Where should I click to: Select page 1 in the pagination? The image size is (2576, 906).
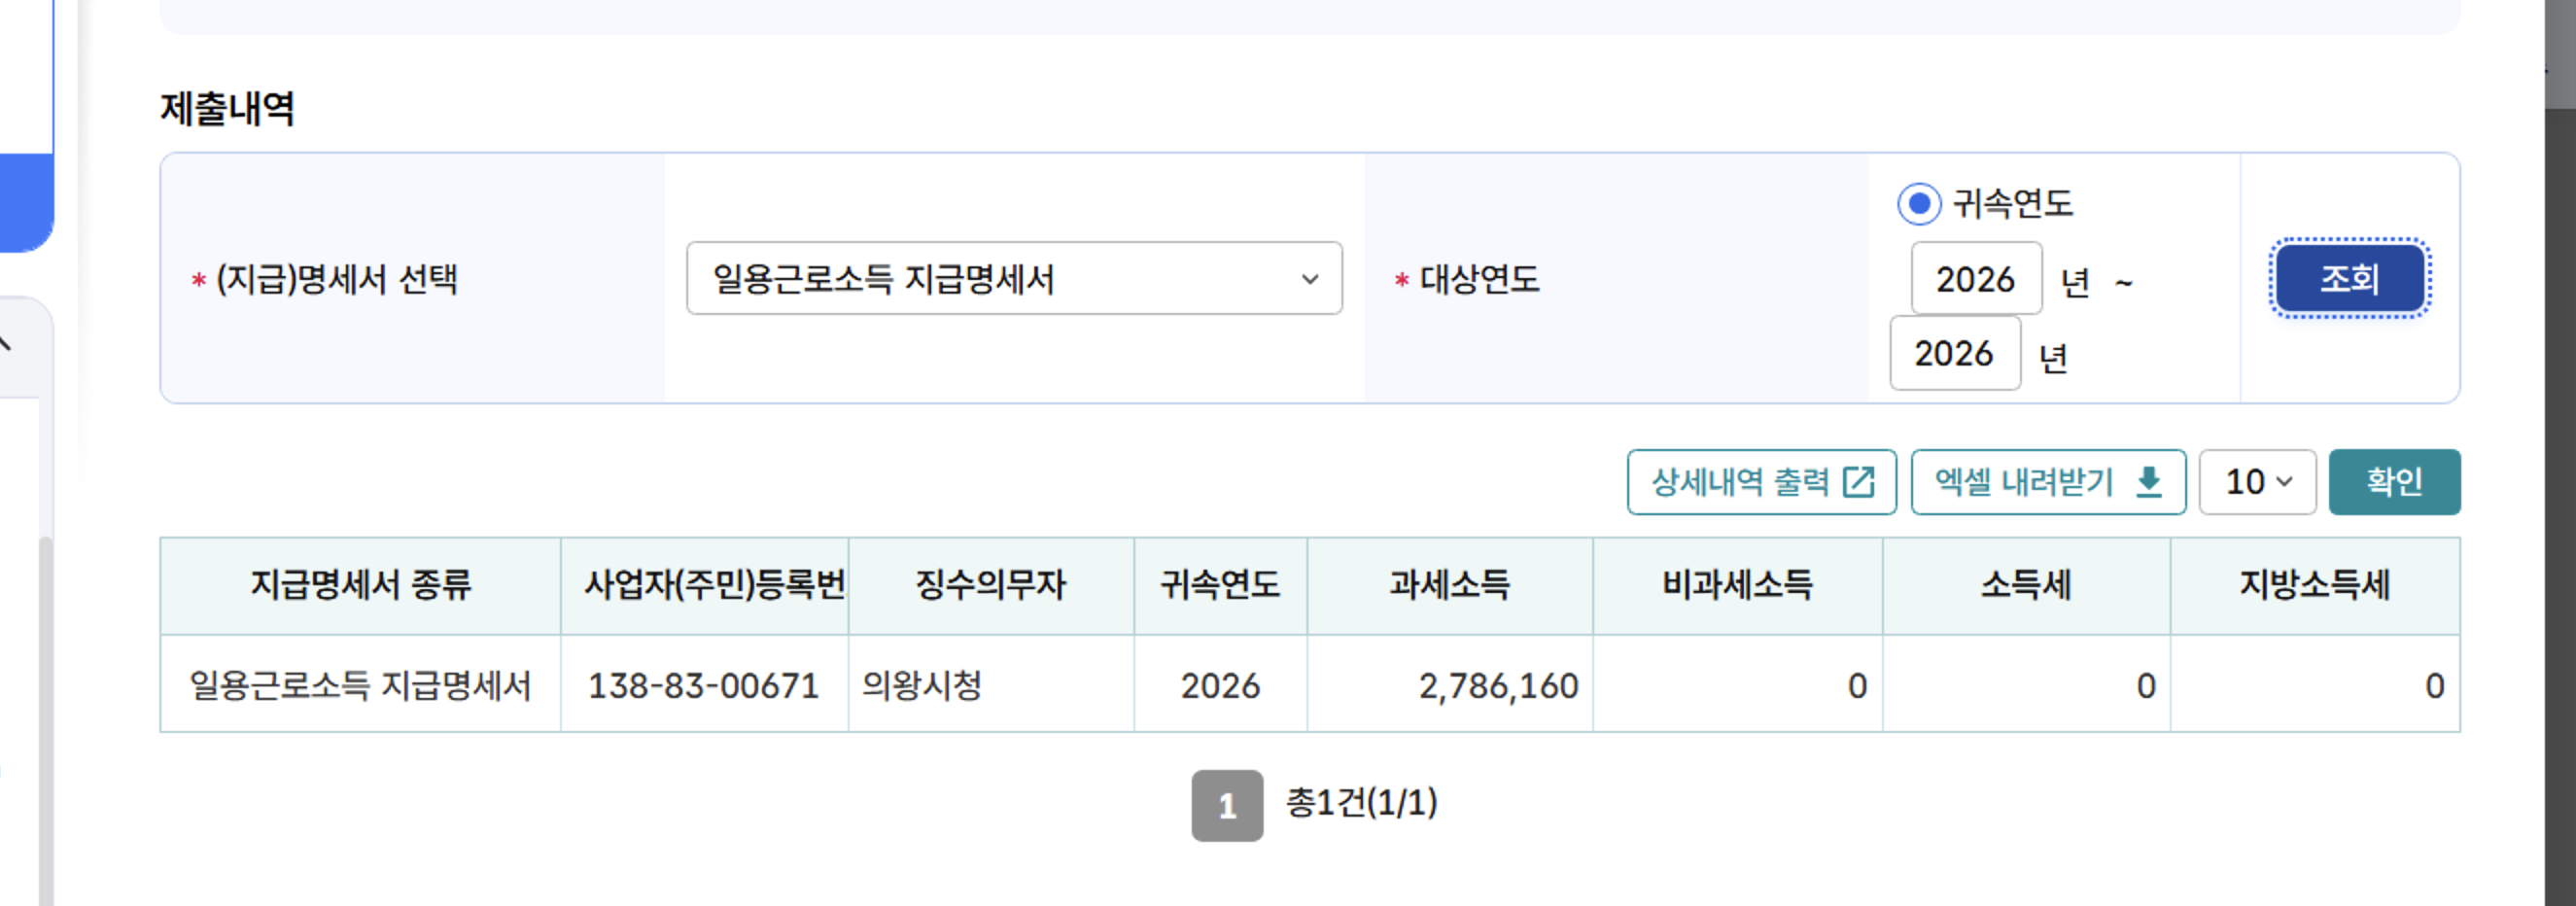pos(1226,805)
